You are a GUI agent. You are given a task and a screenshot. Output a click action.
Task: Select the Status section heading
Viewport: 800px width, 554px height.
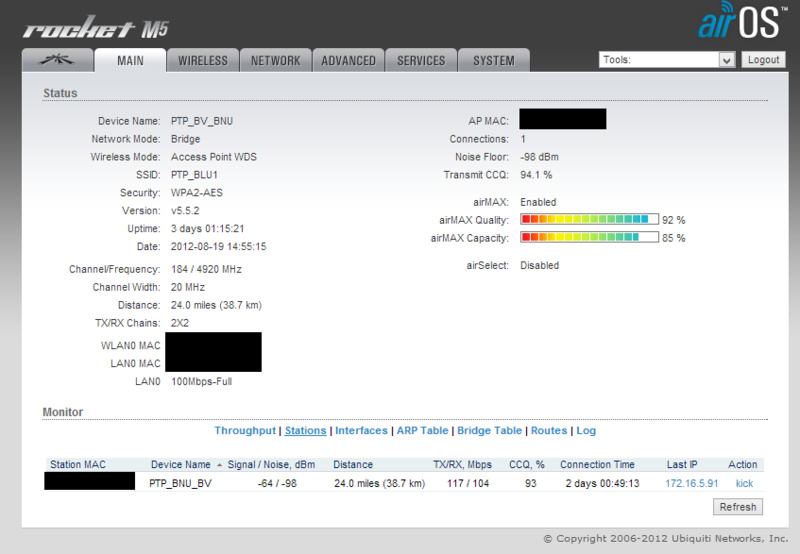click(x=60, y=93)
